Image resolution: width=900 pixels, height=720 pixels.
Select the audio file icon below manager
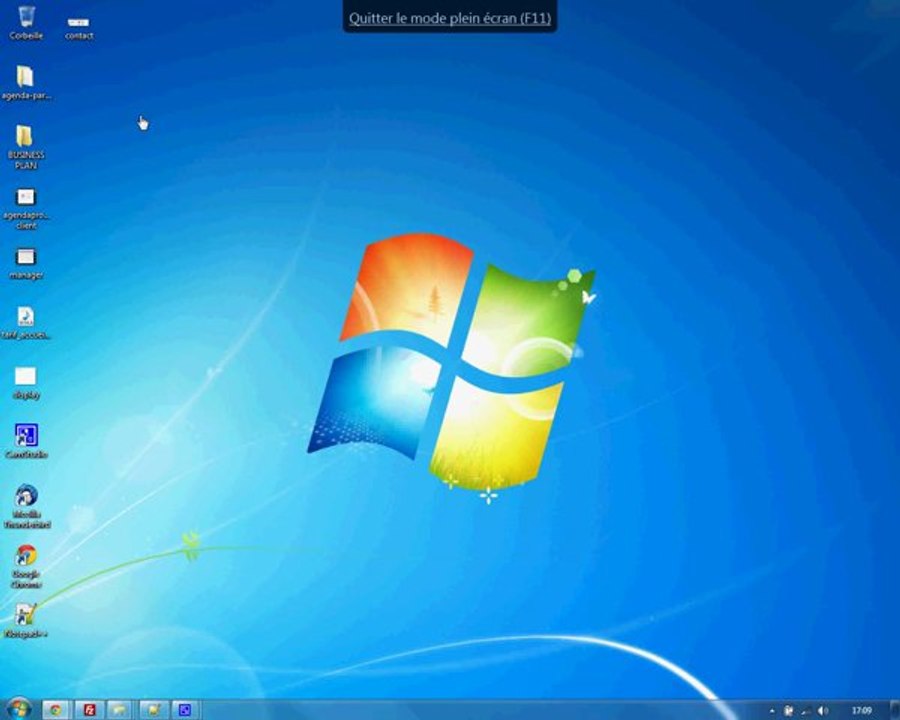[x=26, y=322]
